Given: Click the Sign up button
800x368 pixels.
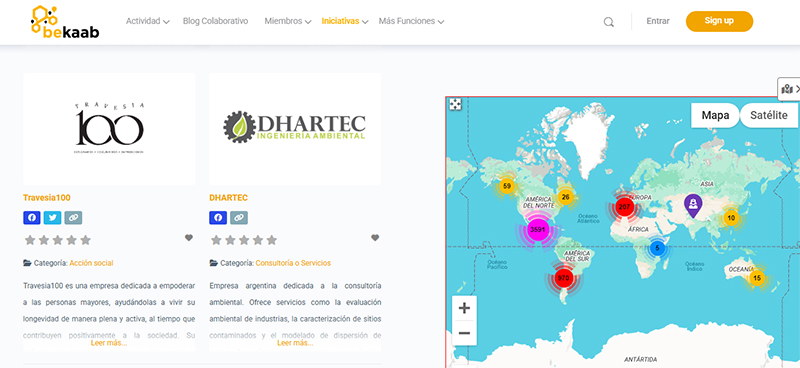Looking at the screenshot, I should (x=719, y=21).
